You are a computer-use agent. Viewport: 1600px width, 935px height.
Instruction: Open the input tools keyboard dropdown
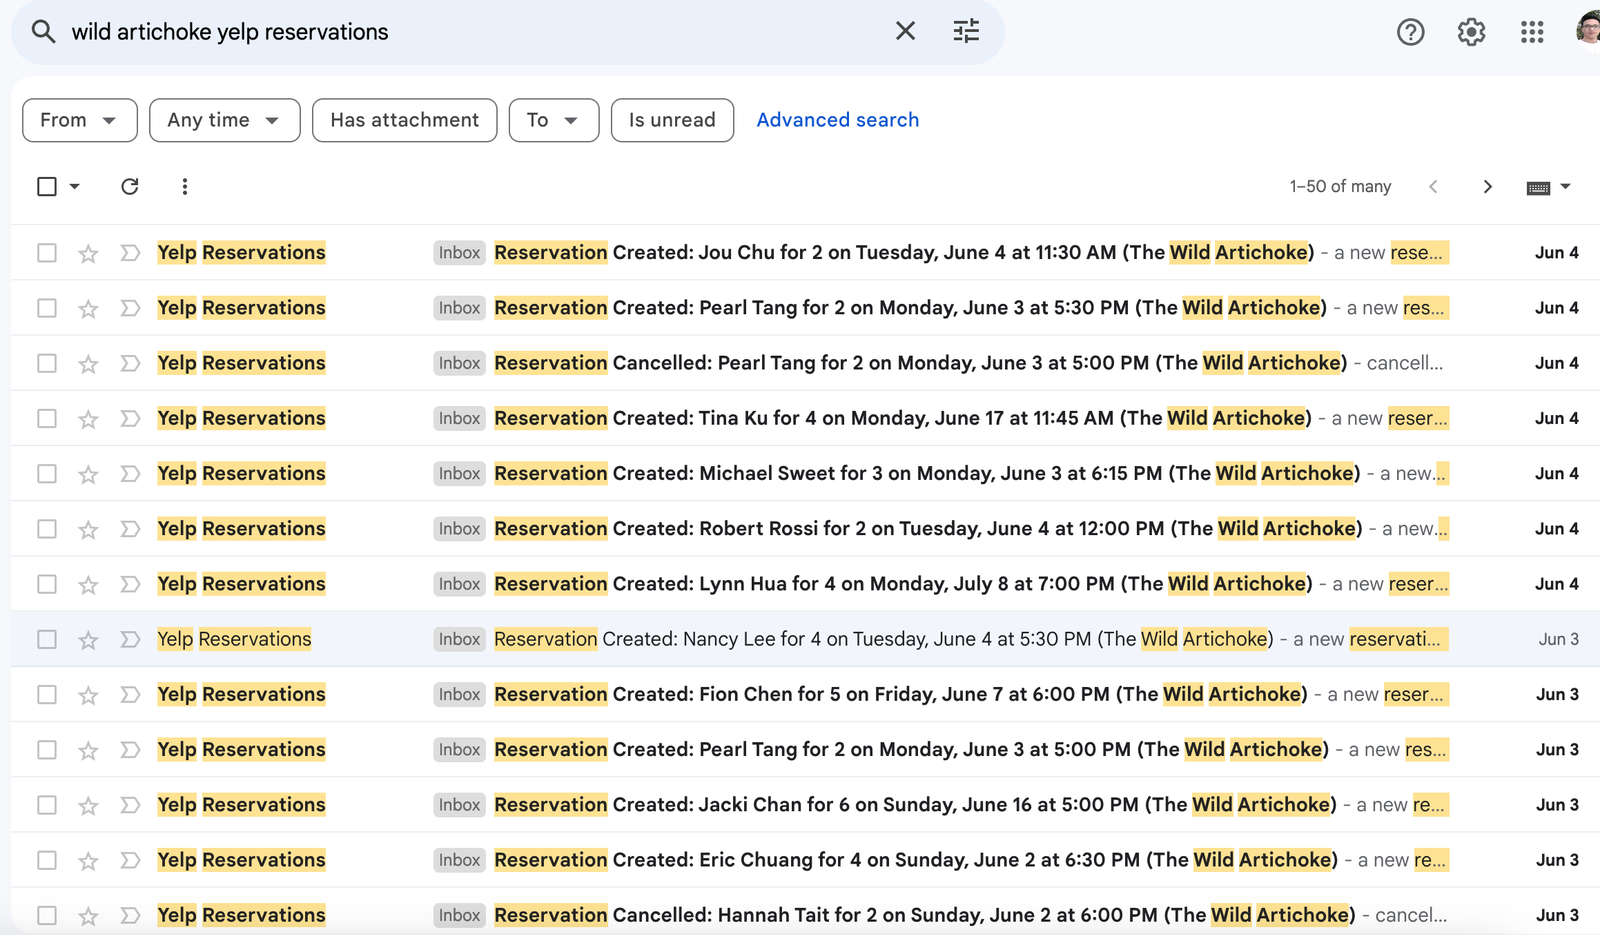click(x=1549, y=187)
